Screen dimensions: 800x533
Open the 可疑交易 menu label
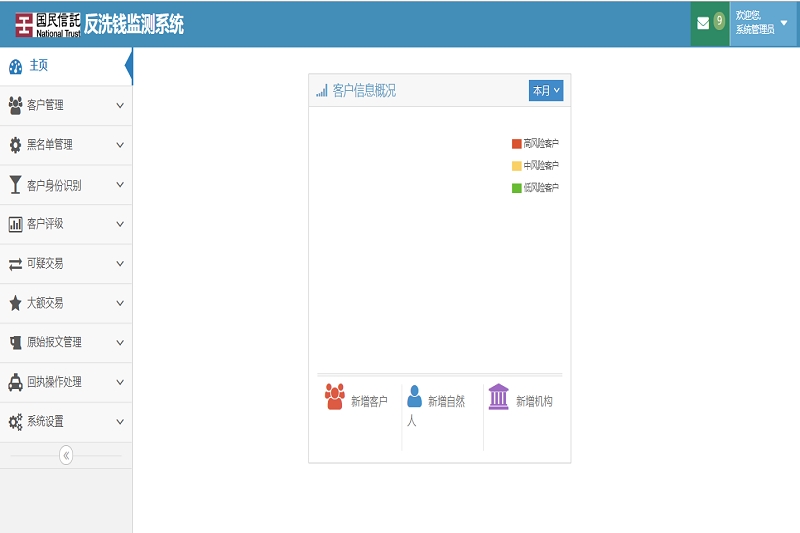pos(45,264)
